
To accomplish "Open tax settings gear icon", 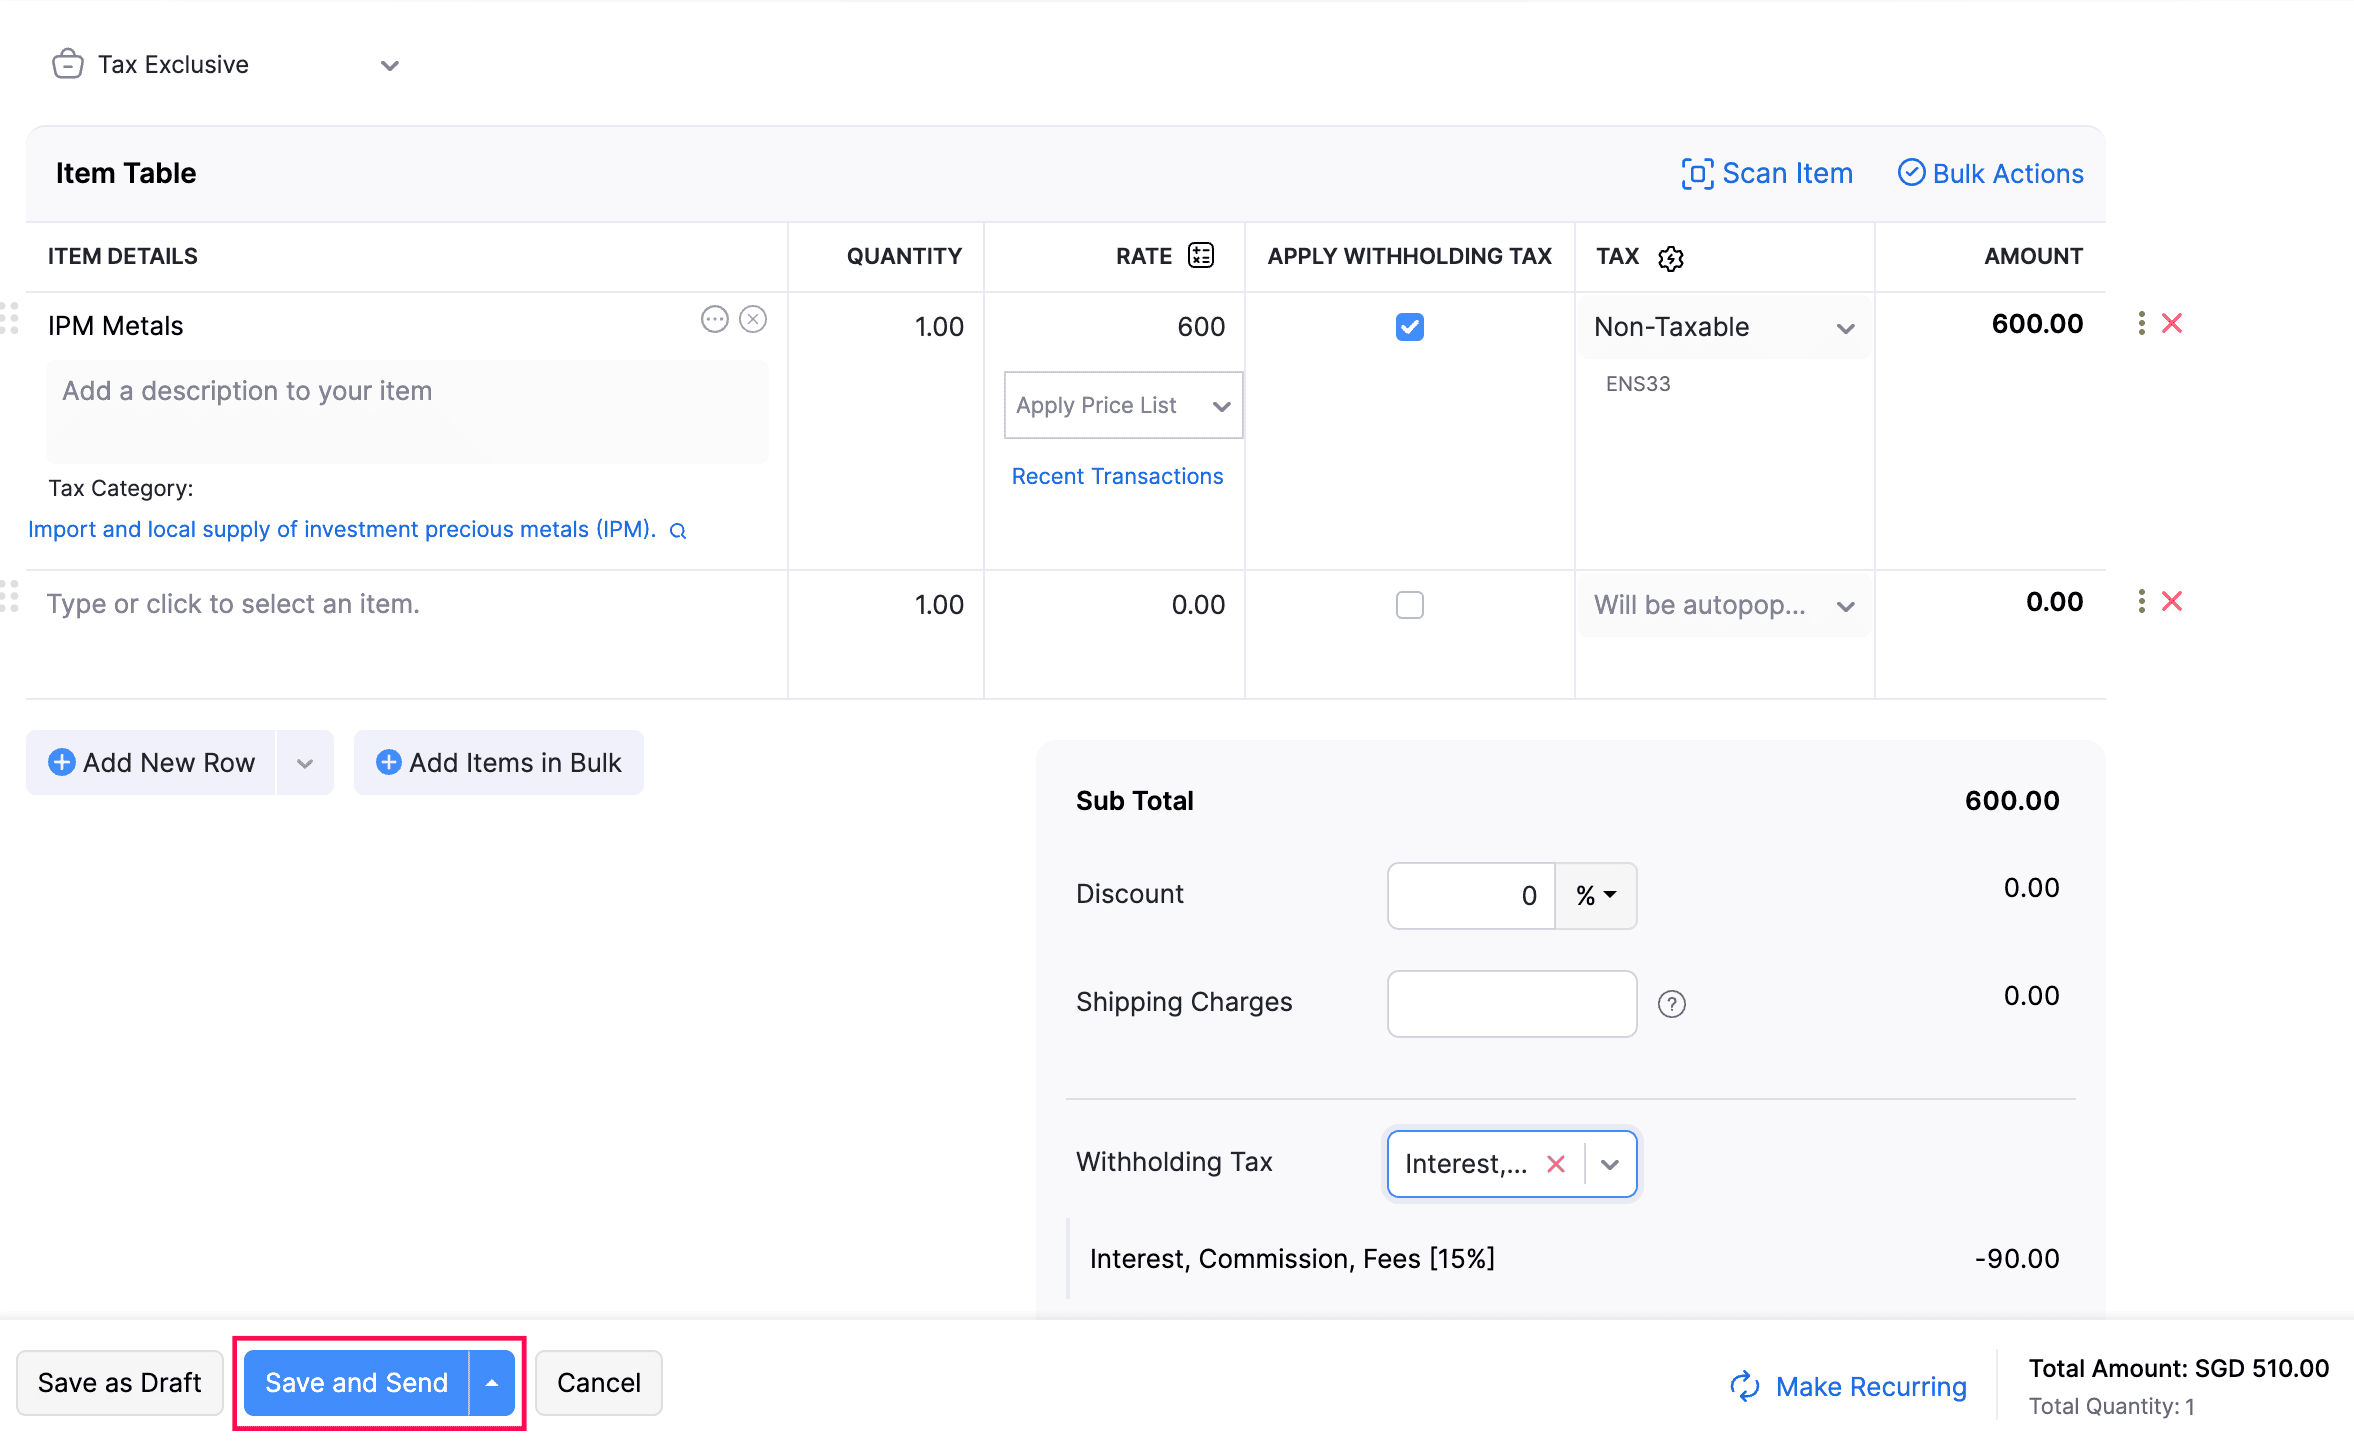I will point(1670,258).
